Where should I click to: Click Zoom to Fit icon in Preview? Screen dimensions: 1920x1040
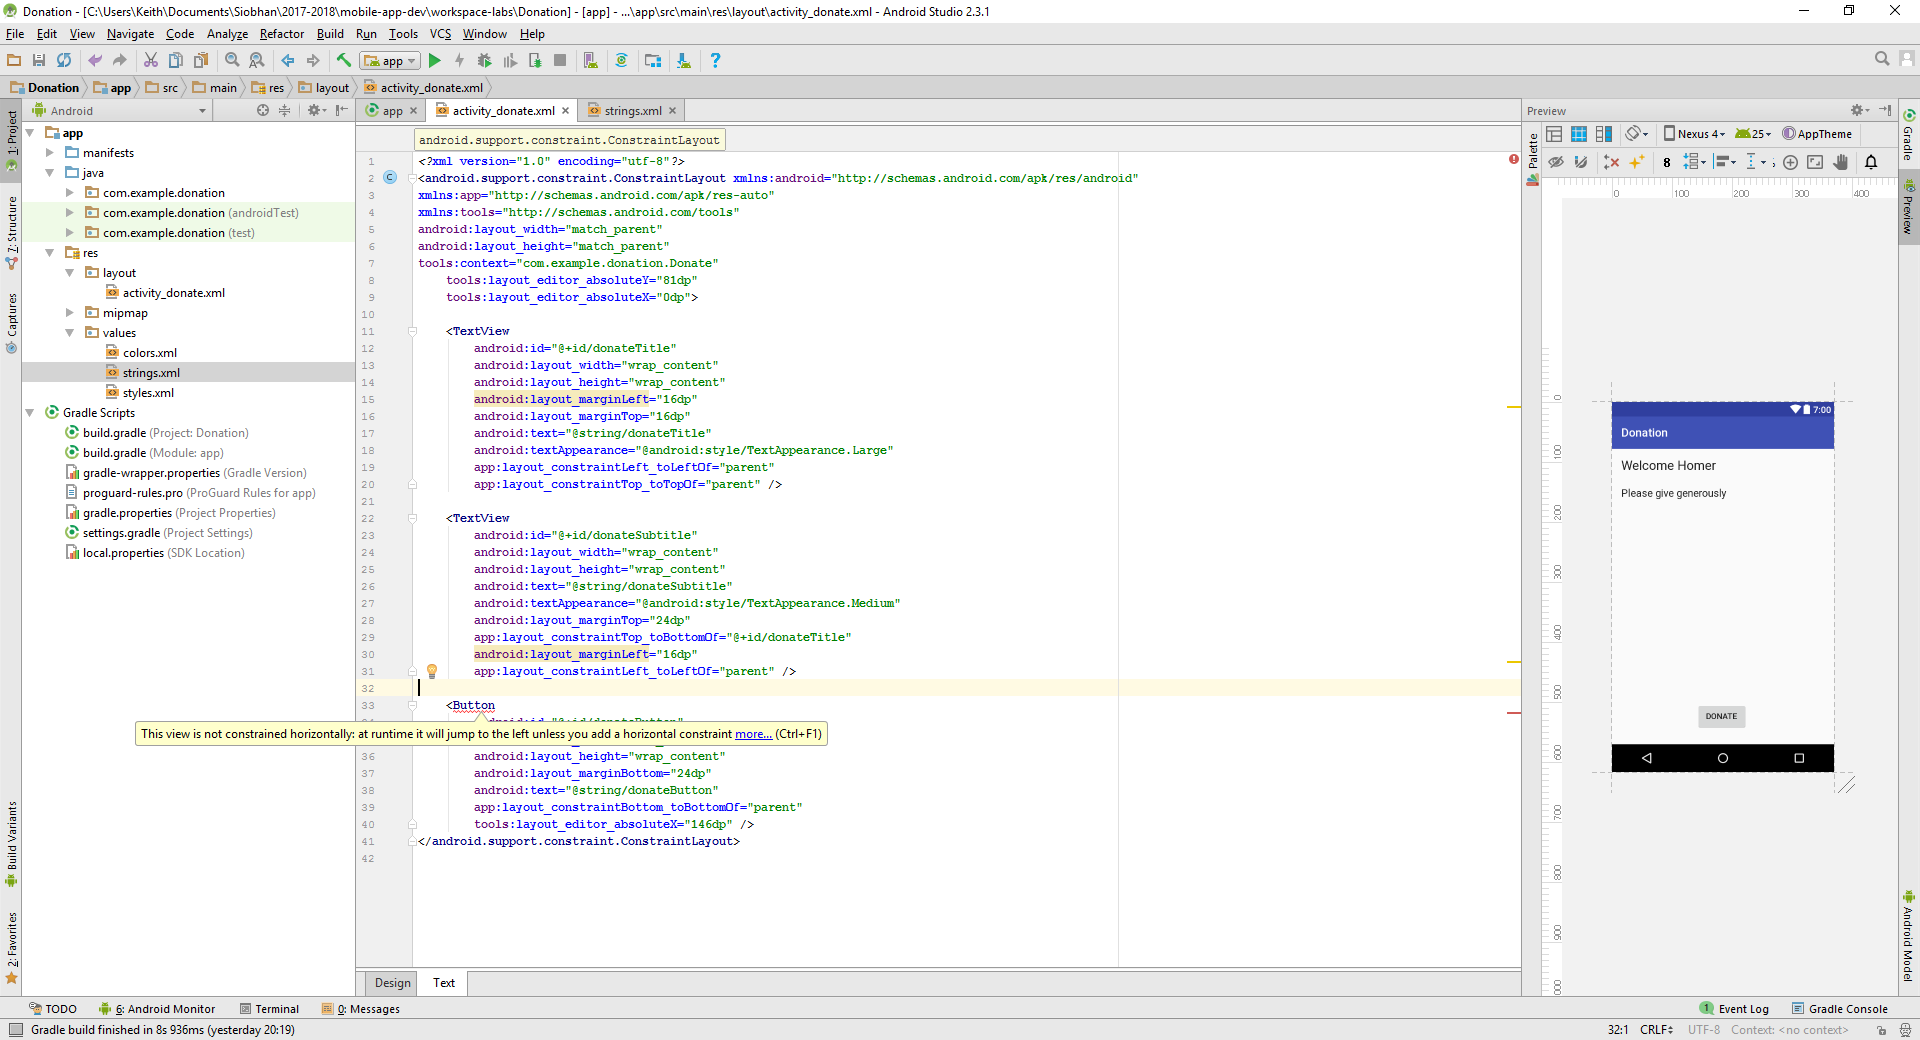[x=1815, y=162]
